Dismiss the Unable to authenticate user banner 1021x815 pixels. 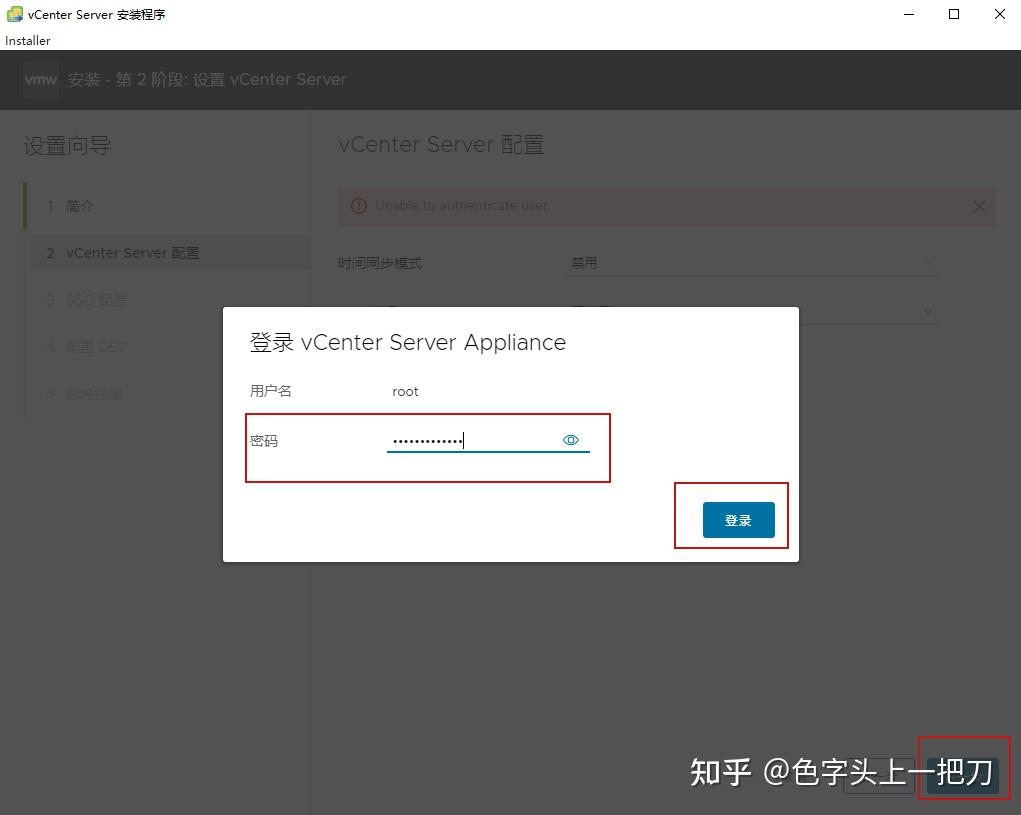[978, 206]
